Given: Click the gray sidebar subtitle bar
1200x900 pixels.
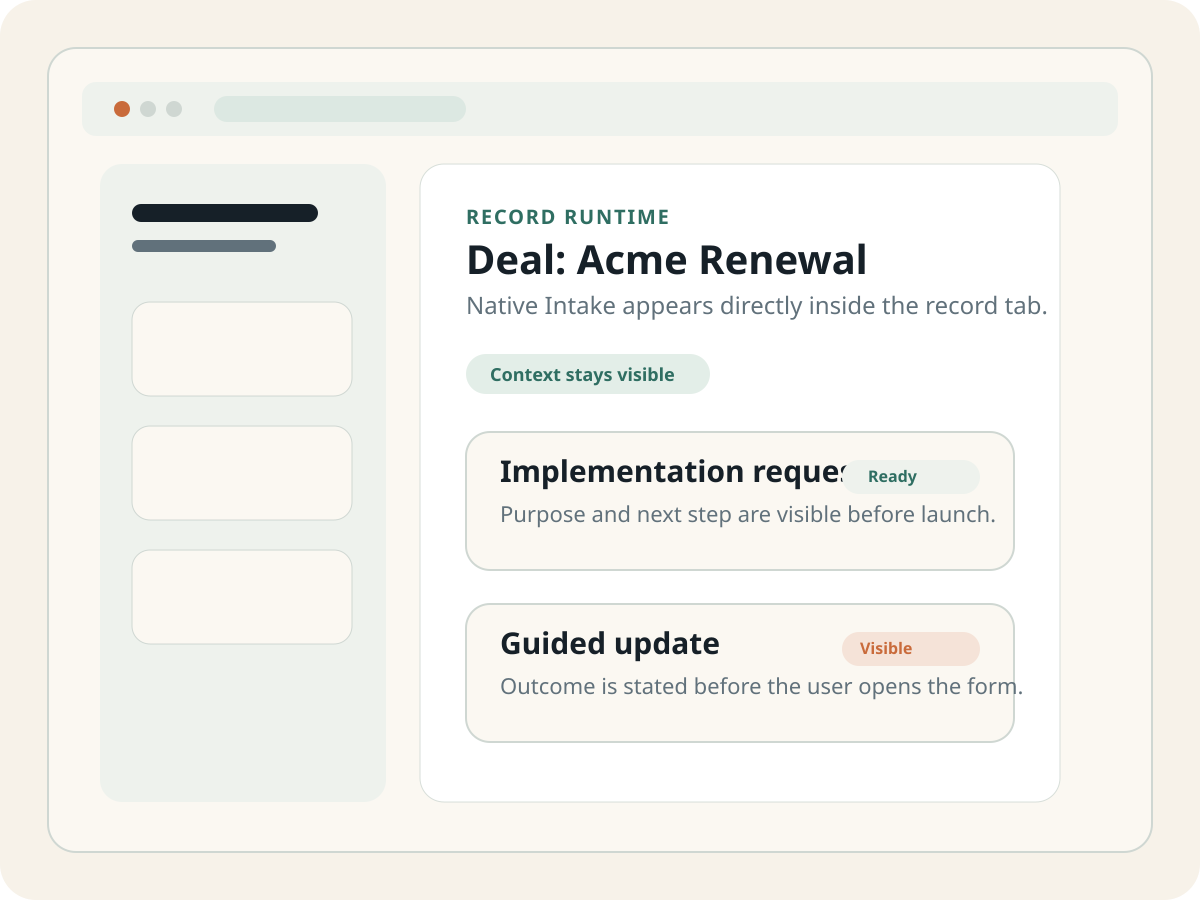Looking at the screenshot, I should [x=204, y=246].
